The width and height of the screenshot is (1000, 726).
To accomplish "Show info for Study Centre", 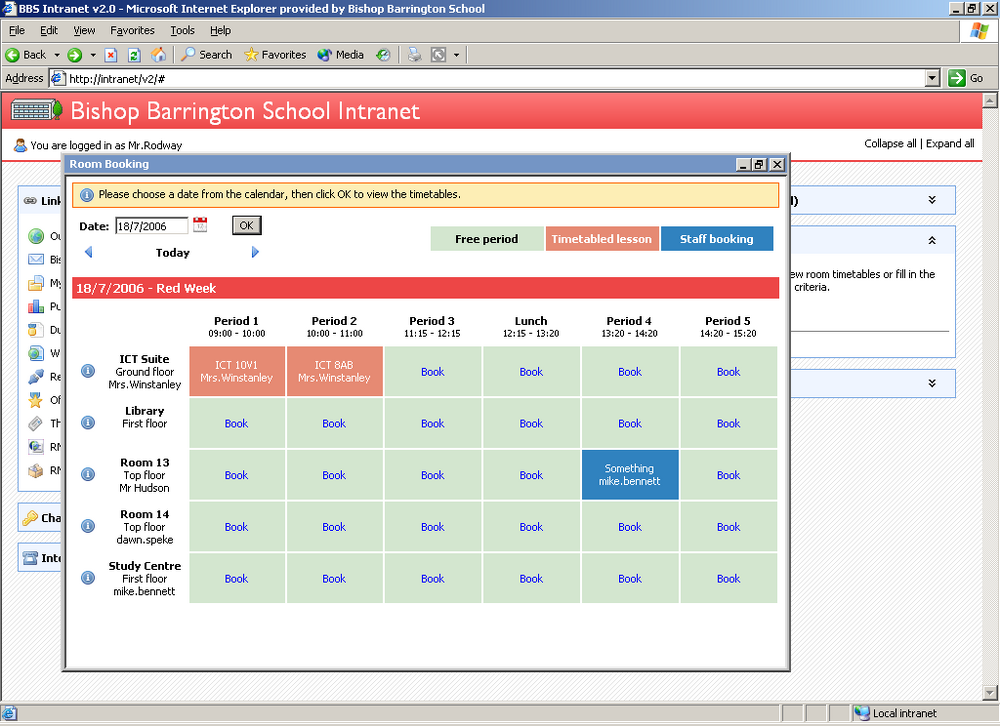I will [x=88, y=578].
